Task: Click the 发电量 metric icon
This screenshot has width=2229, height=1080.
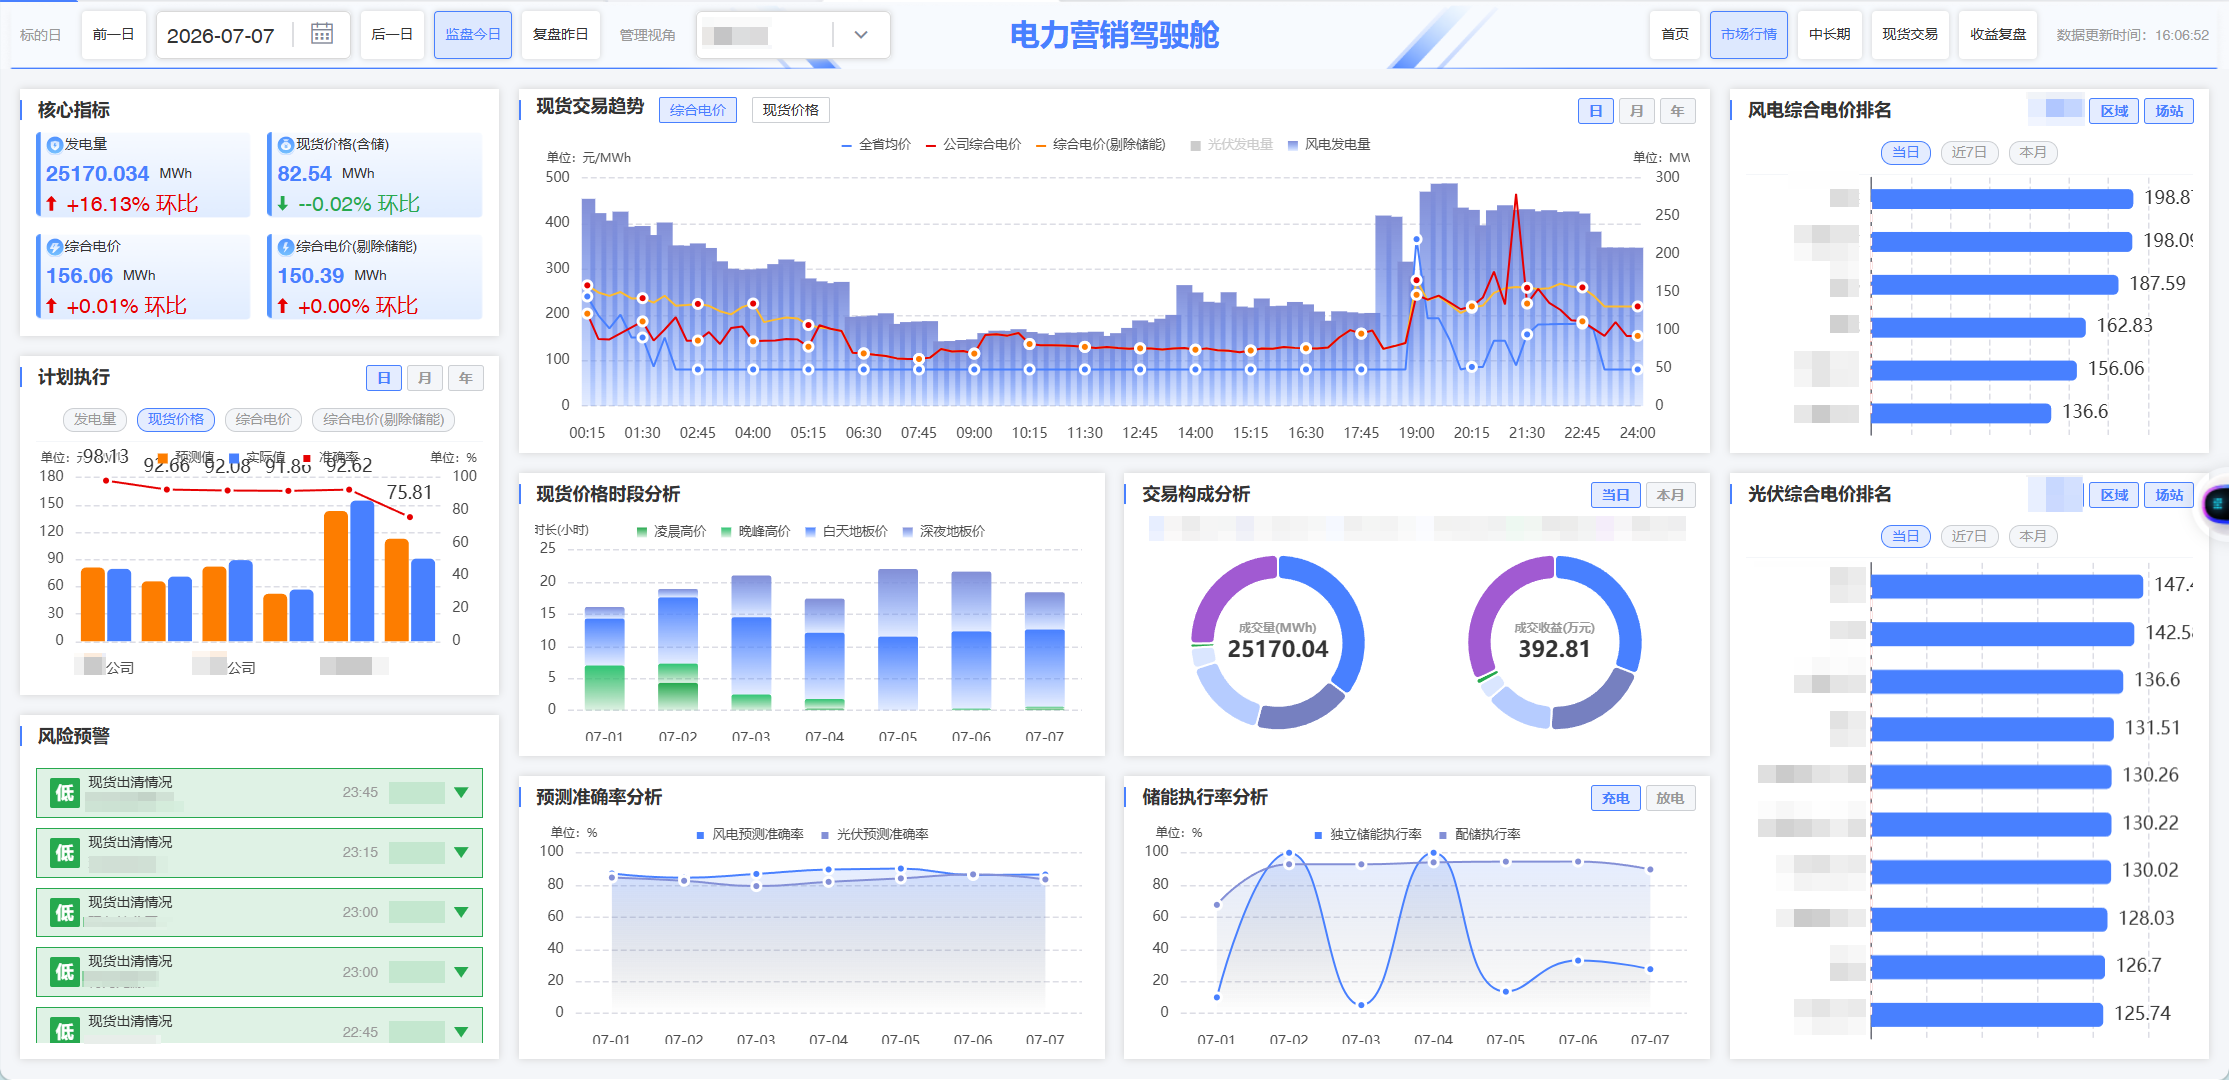Action: click(x=55, y=145)
